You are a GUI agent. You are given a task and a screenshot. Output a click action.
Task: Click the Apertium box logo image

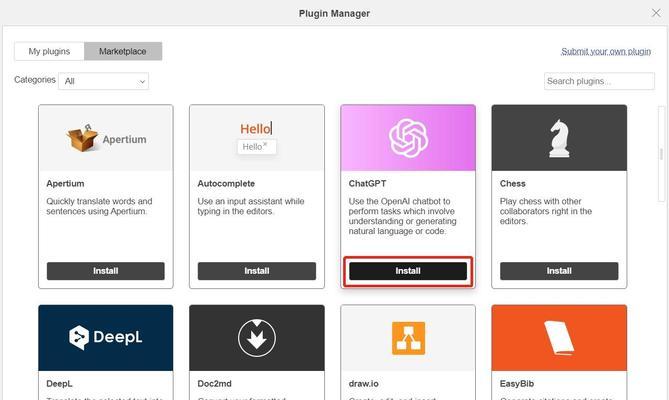pyautogui.click(x=106, y=138)
